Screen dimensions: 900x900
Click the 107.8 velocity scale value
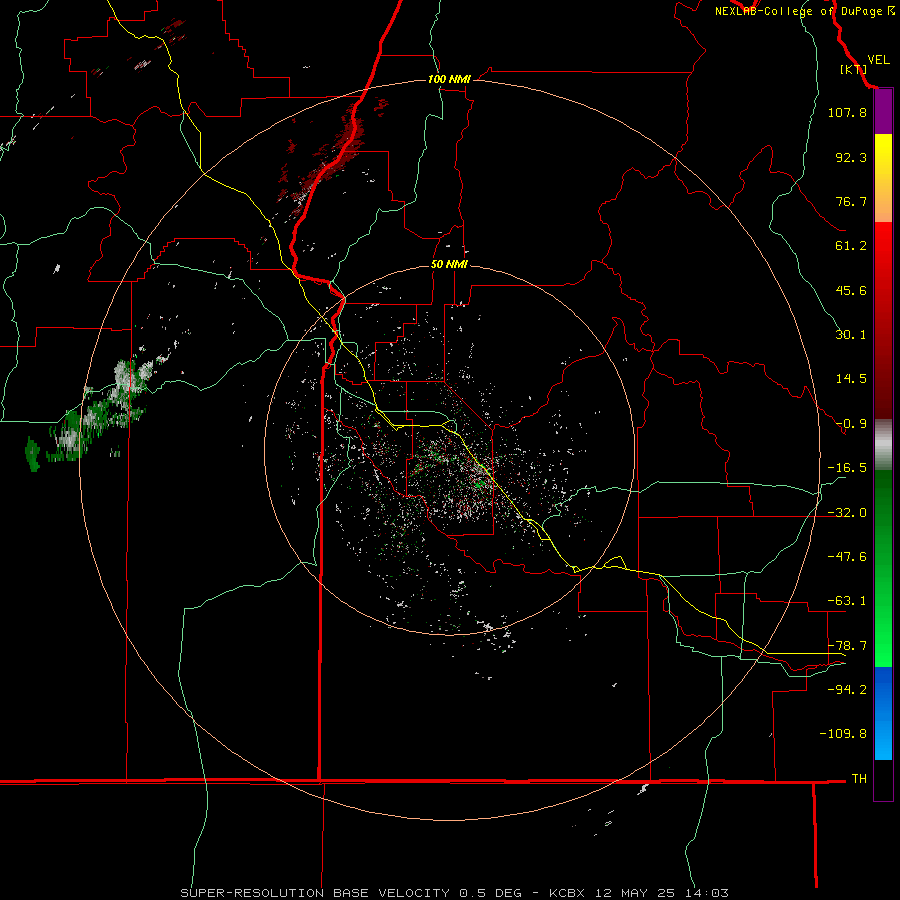pos(847,112)
